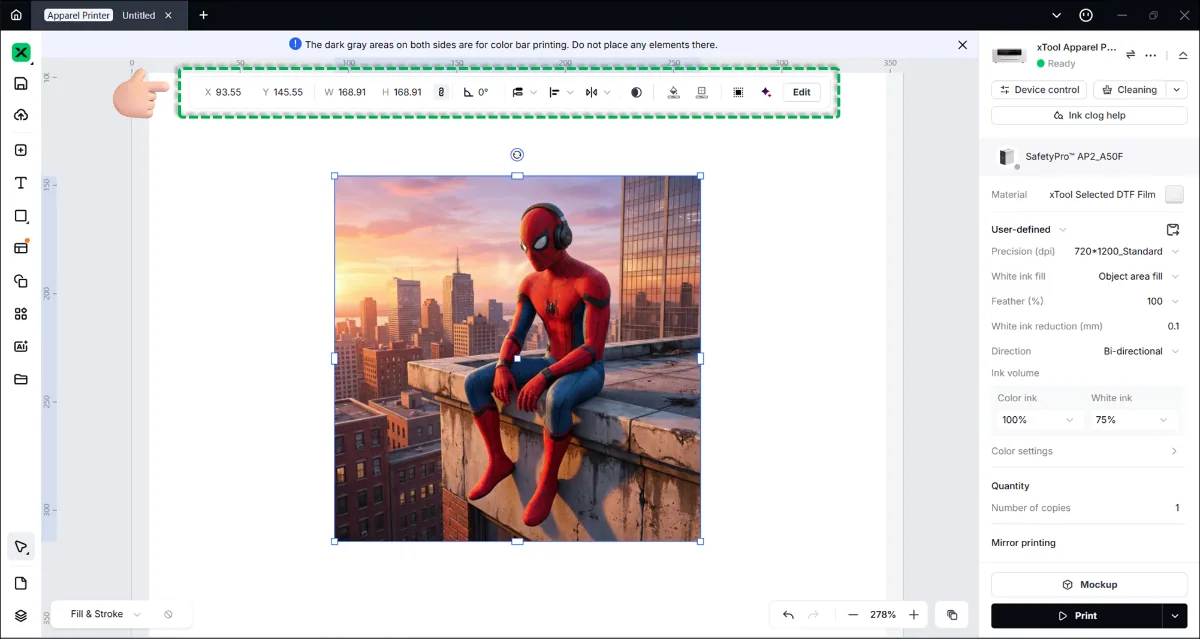Click the AI sparkle icon in toolbar
The image size is (1200, 639).
[x=766, y=92]
